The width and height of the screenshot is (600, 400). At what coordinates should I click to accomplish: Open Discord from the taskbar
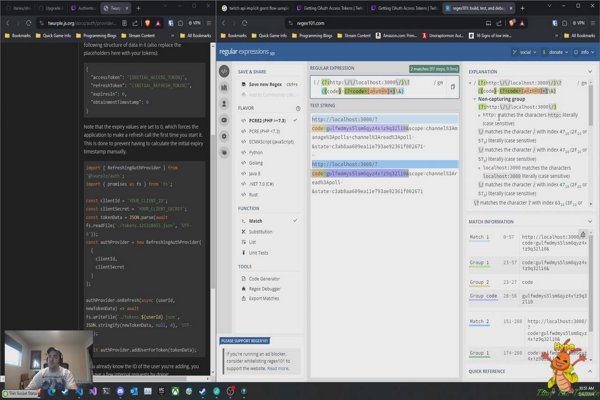120,391
